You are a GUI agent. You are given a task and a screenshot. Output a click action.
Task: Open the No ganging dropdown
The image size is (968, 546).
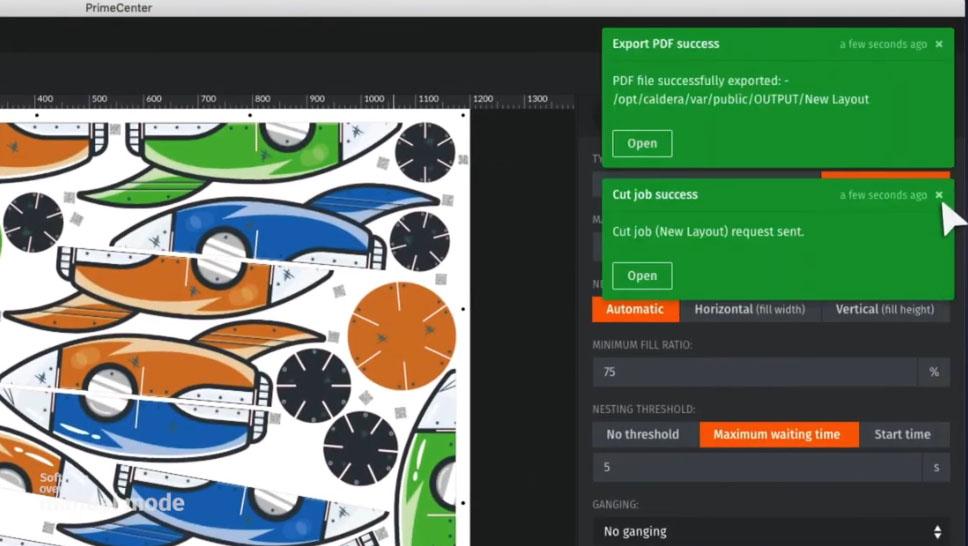coord(771,531)
